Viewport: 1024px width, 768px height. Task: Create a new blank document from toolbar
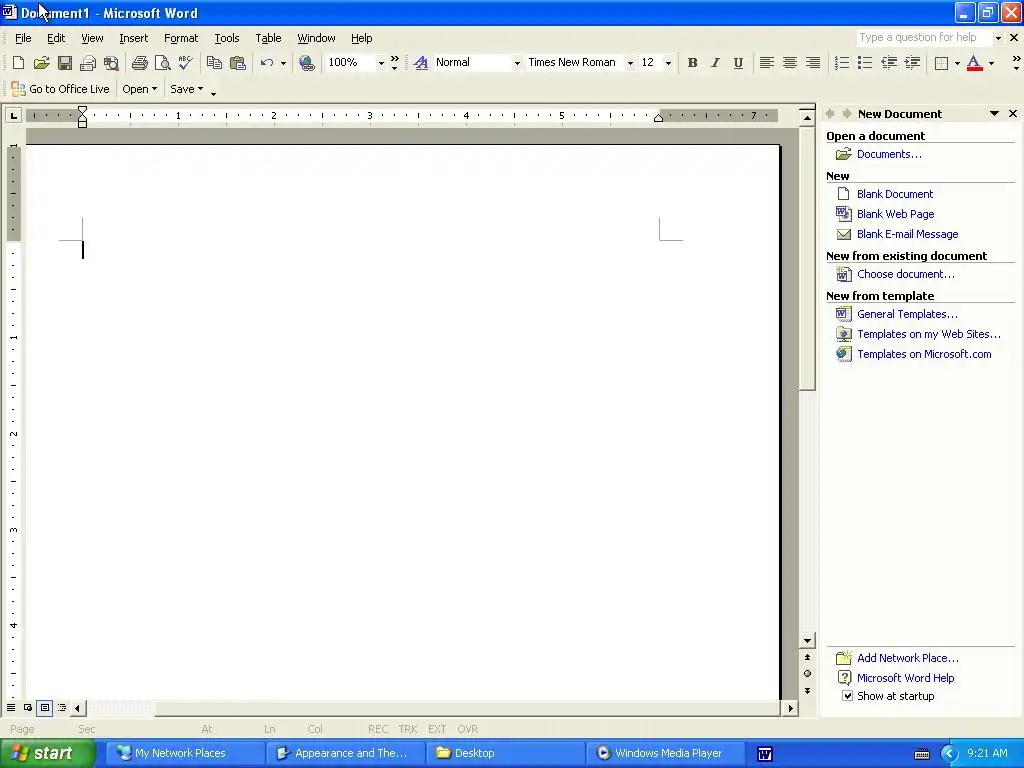click(x=18, y=63)
